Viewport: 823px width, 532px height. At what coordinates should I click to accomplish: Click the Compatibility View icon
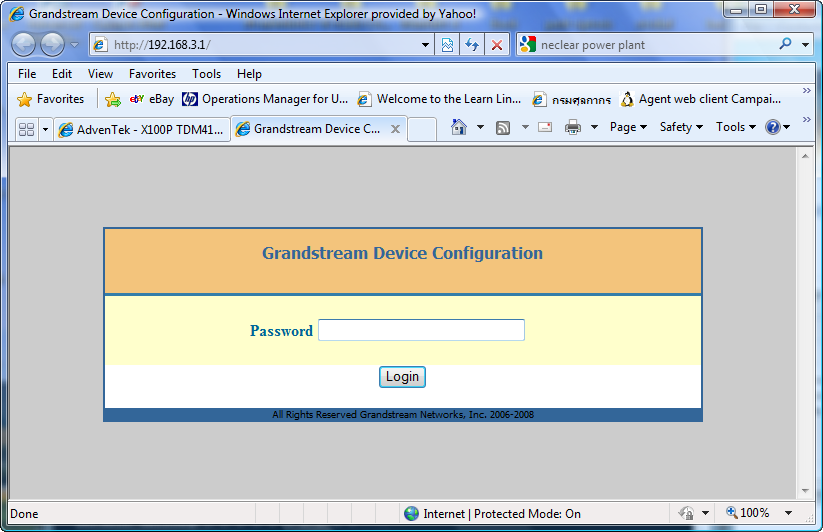tap(447, 45)
